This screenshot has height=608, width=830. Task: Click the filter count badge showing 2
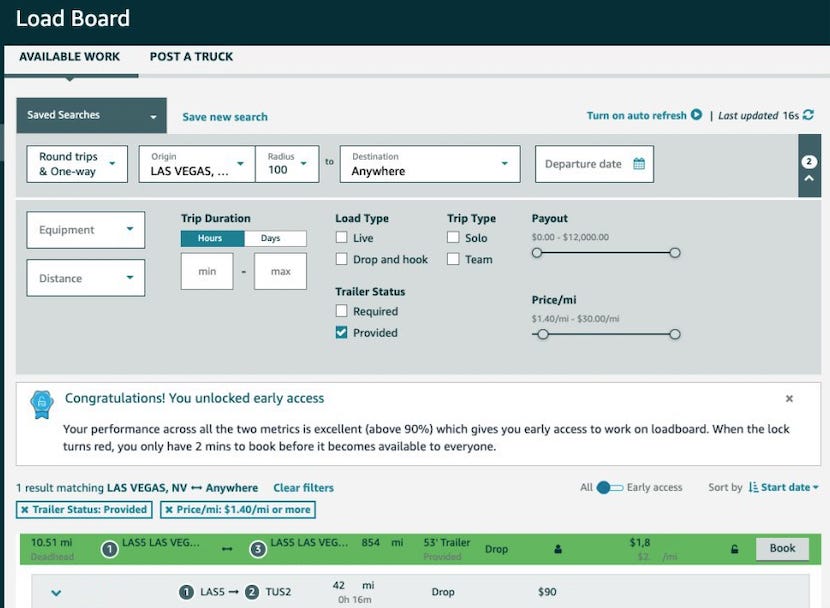[x=809, y=161]
